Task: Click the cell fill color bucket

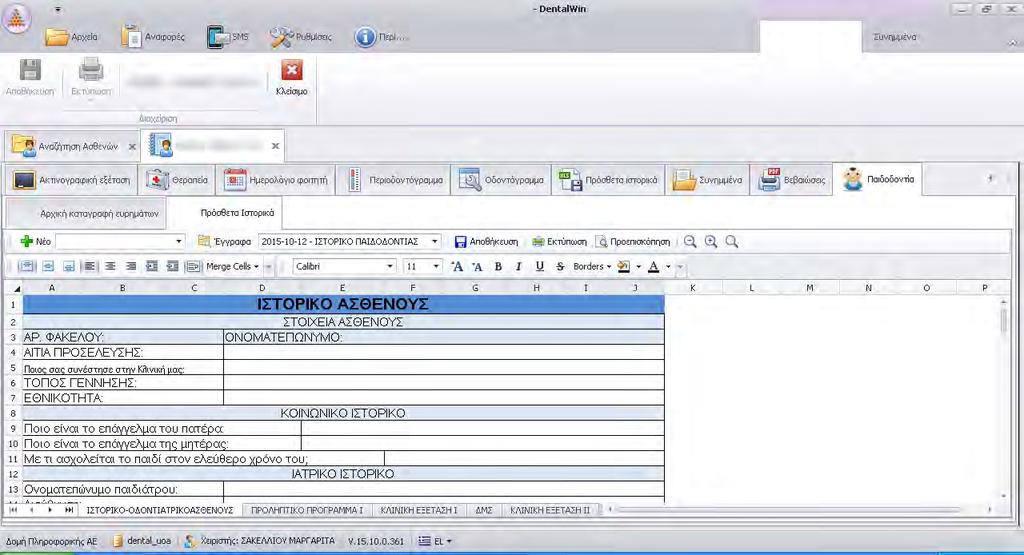Action: coord(624,266)
